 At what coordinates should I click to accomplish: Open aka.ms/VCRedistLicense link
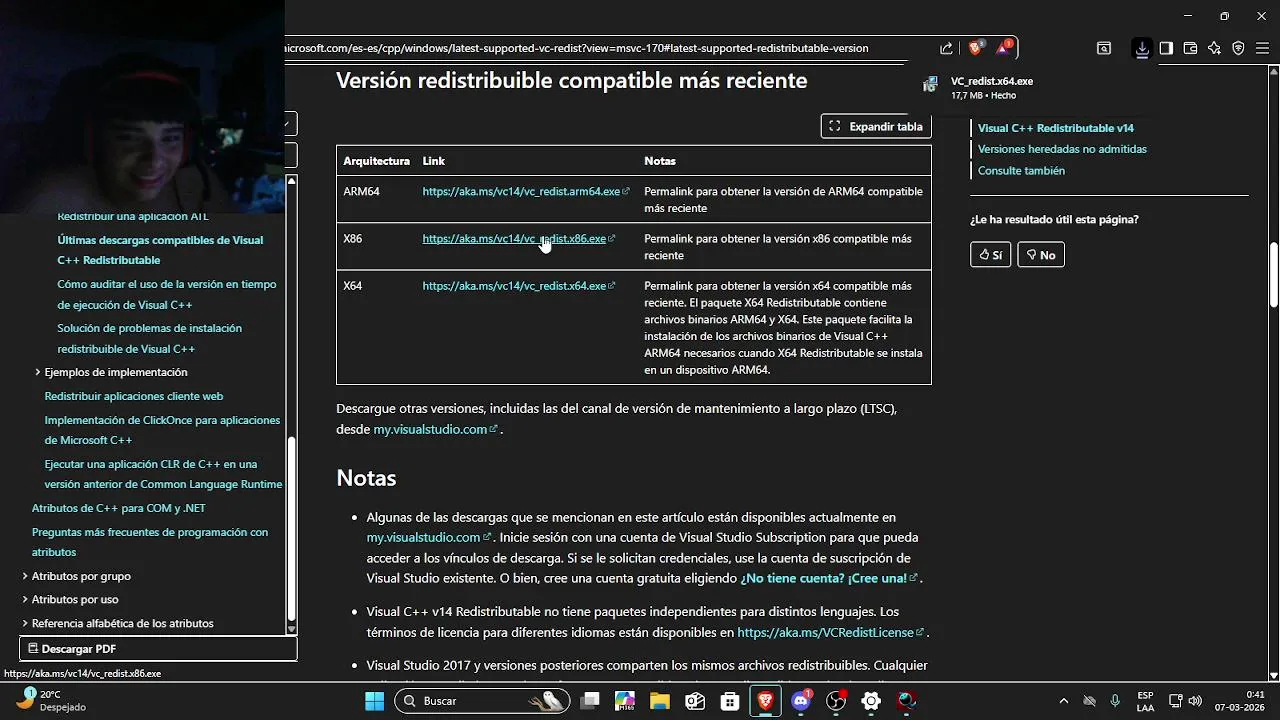click(x=831, y=632)
